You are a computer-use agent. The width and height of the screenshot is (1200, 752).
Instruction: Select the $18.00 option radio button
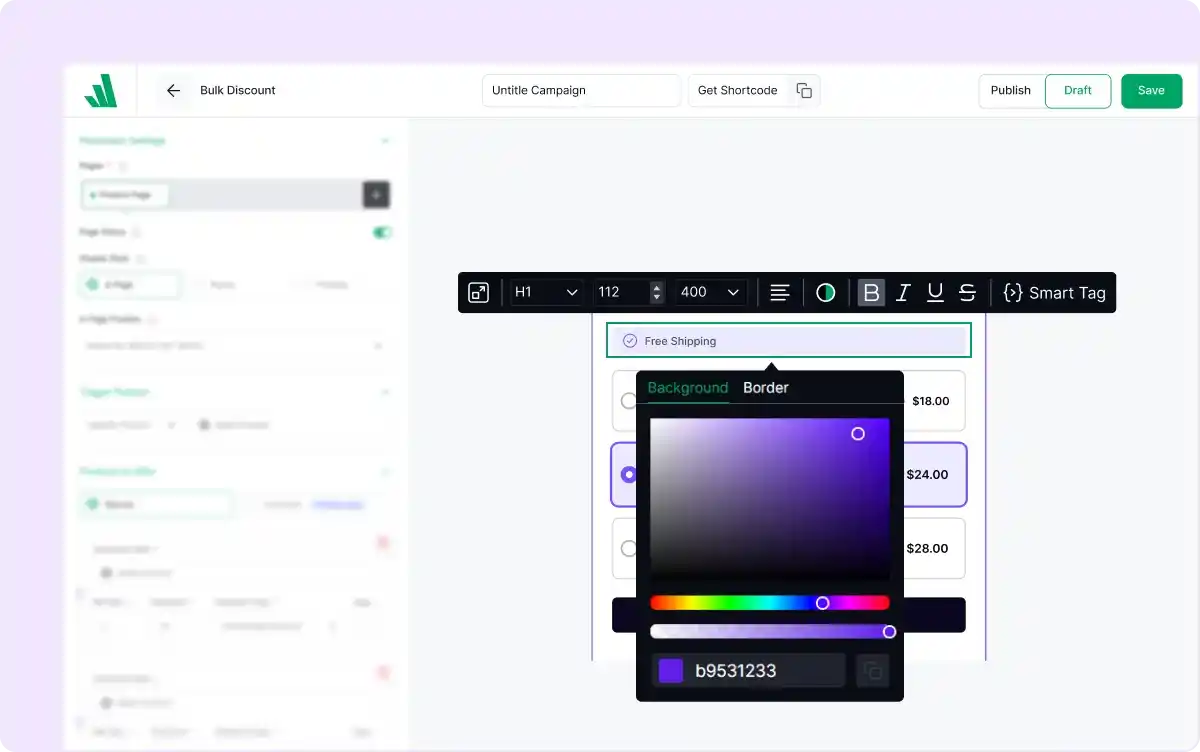(x=628, y=401)
